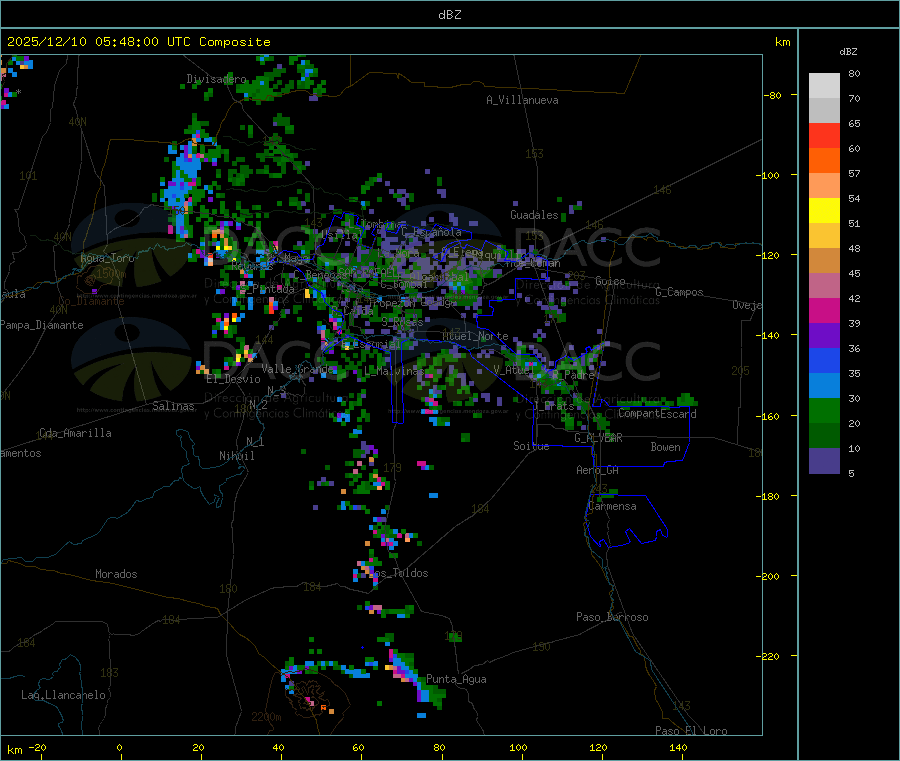Click the 0 km bottom axis tick
The height and width of the screenshot is (761, 900).
coord(119,747)
